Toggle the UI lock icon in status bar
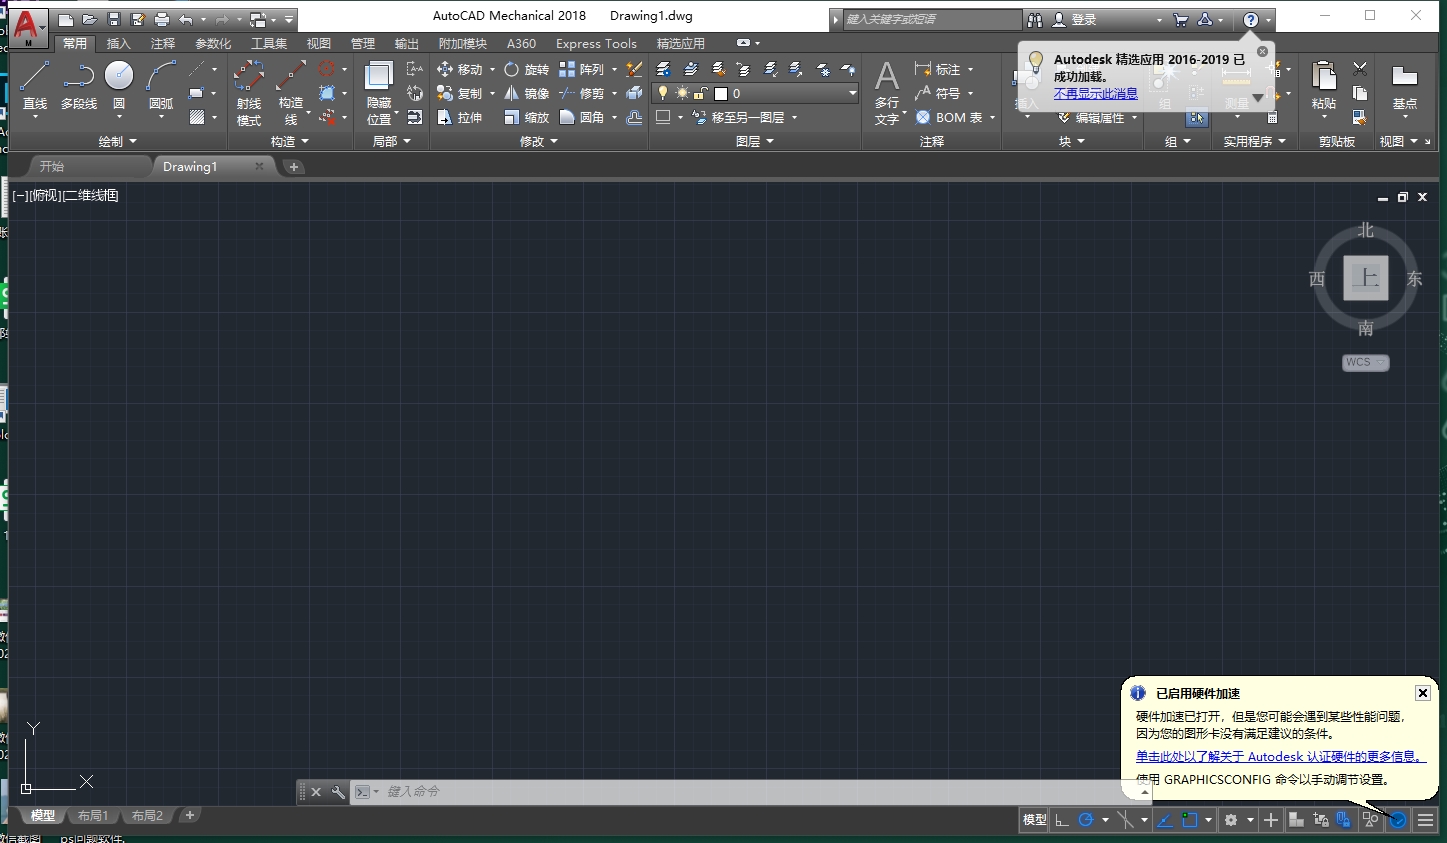1447x843 pixels. click(1343, 820)
